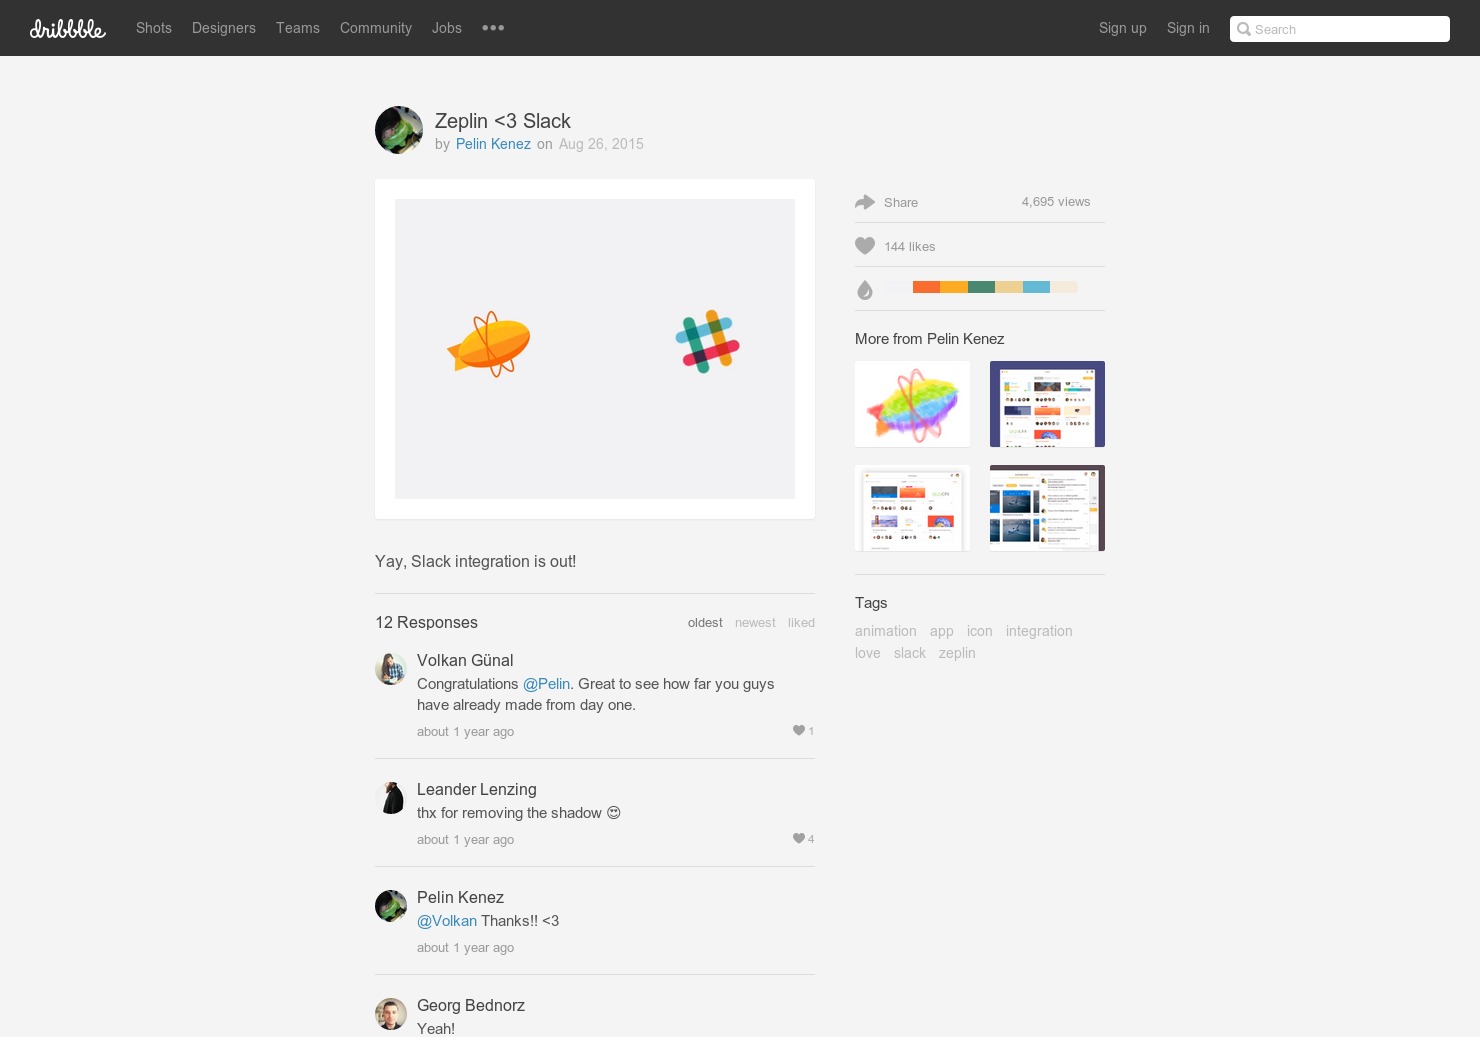Open the Designers menu item
The height and width of the screenshot is (1037, 1480).
tap(223, 28)
